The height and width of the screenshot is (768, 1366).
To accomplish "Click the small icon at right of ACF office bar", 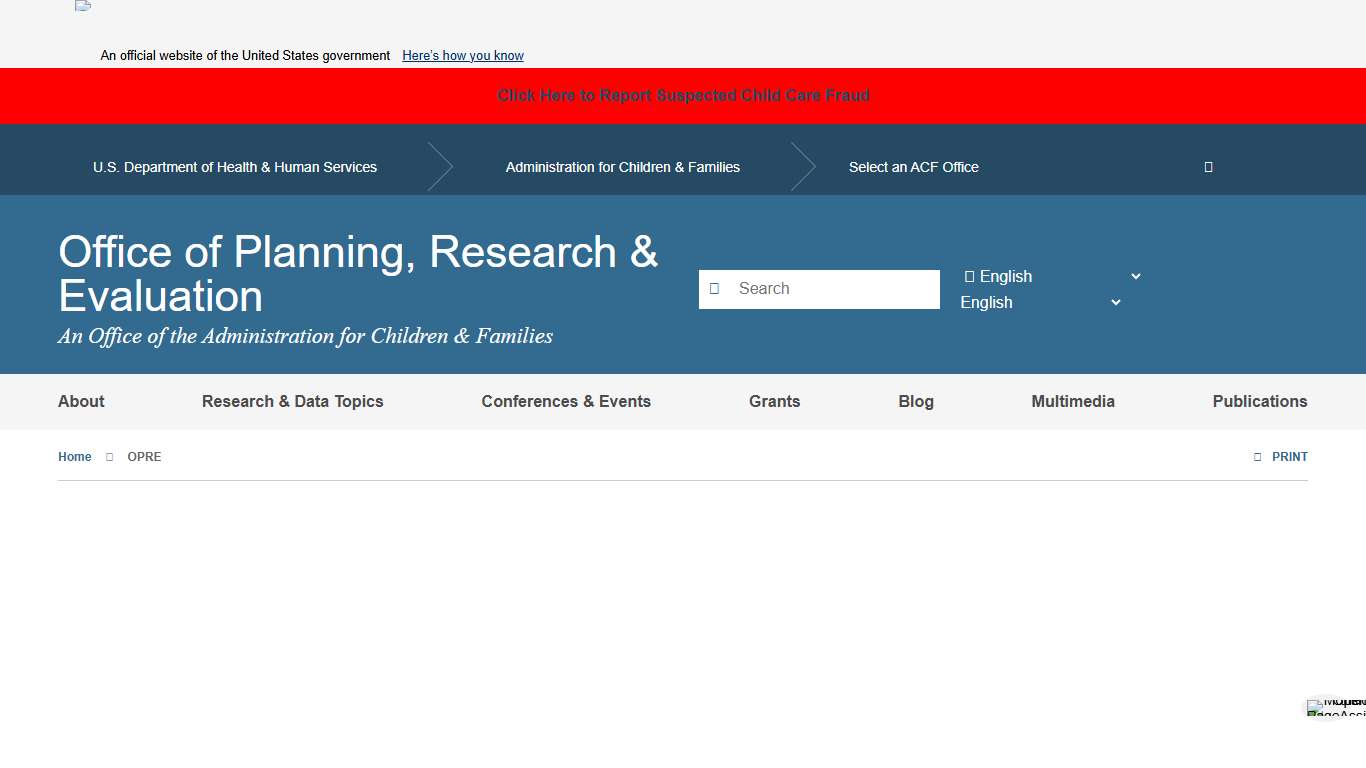I will tap(1208, 167).
